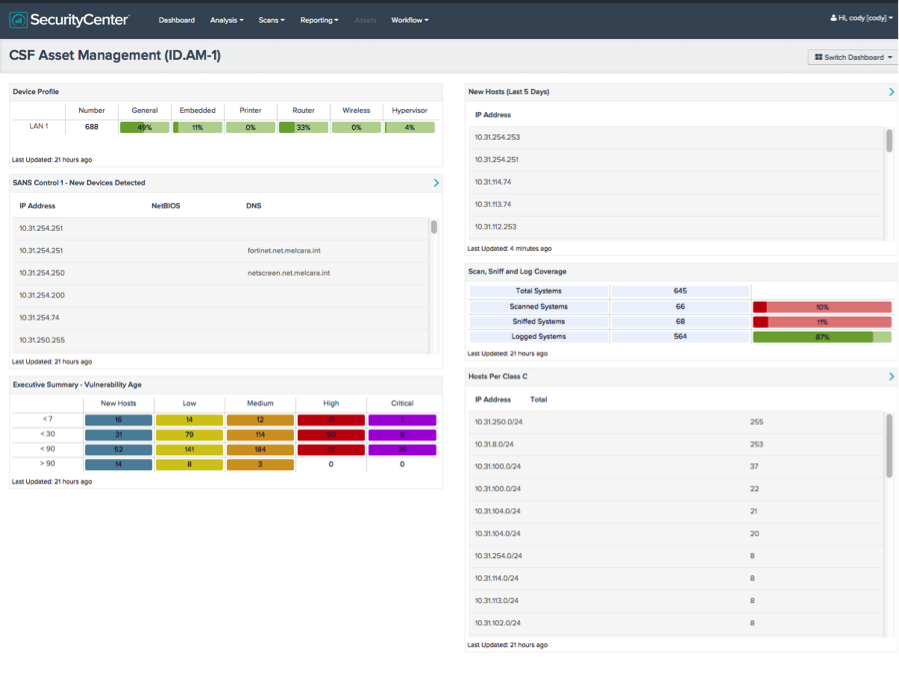
Task: Click Medium cell showing 114
Action: [x=260, y=435]
